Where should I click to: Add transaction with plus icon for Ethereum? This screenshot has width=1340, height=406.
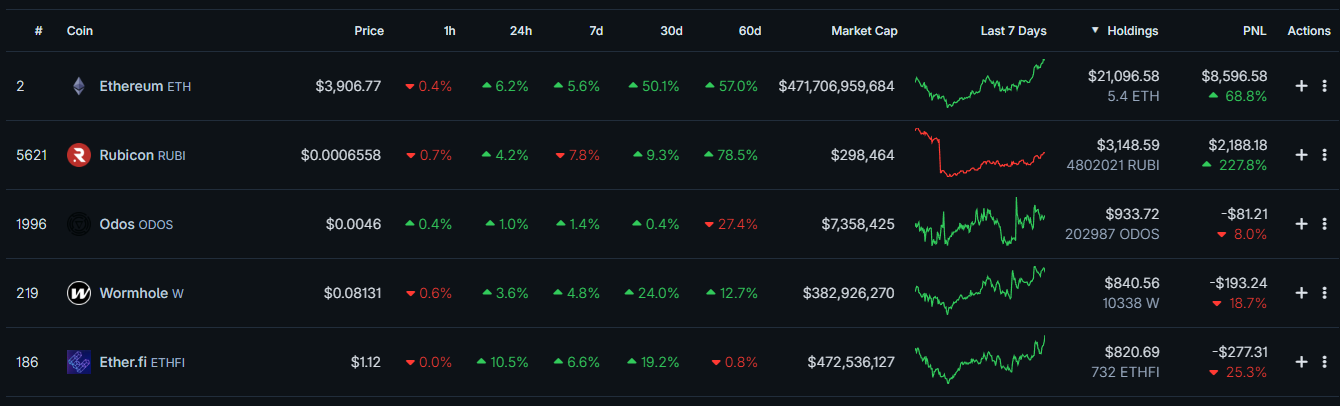click(x=1301, y=86)
